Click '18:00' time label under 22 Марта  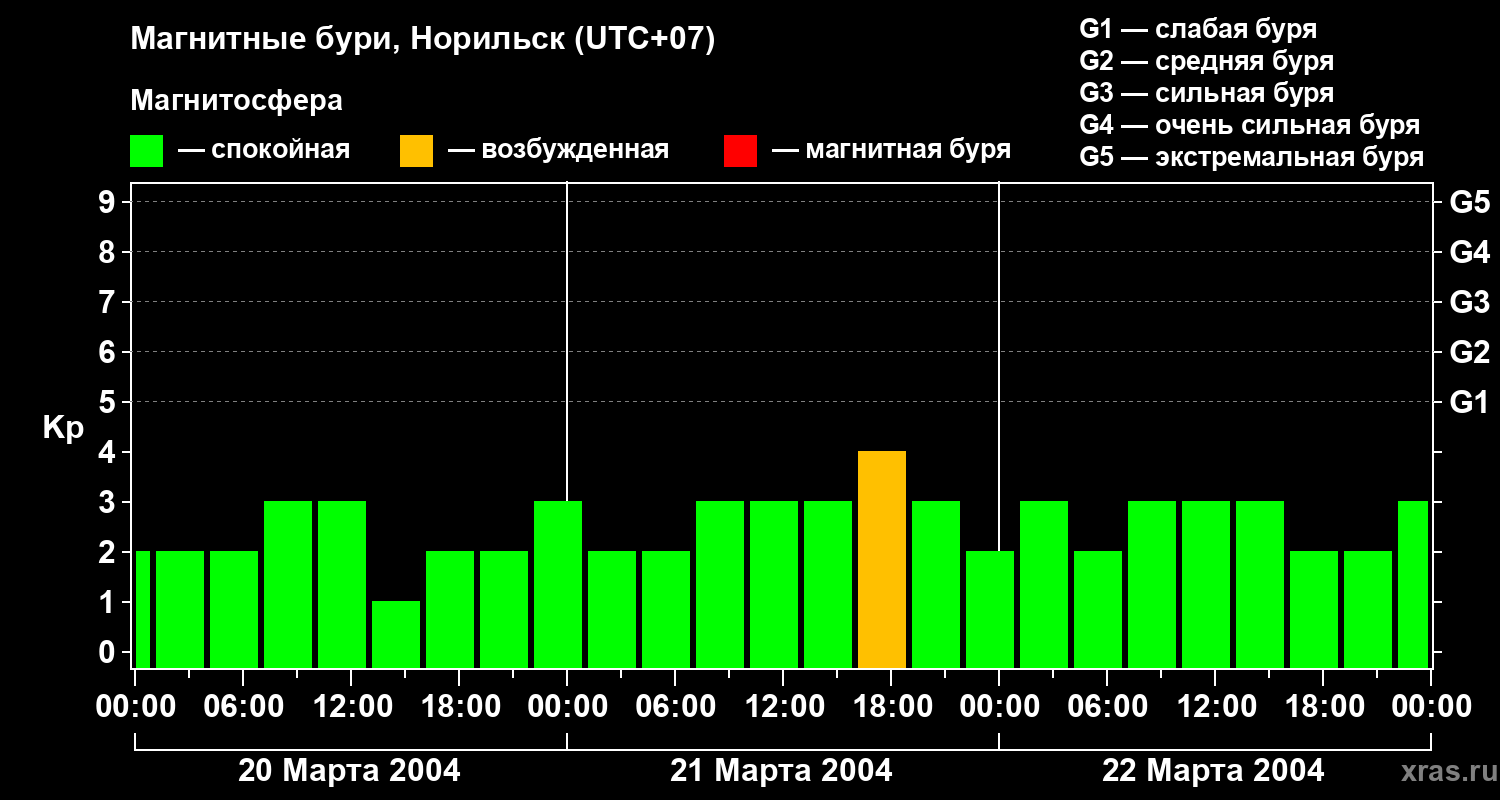(1323, 706)
